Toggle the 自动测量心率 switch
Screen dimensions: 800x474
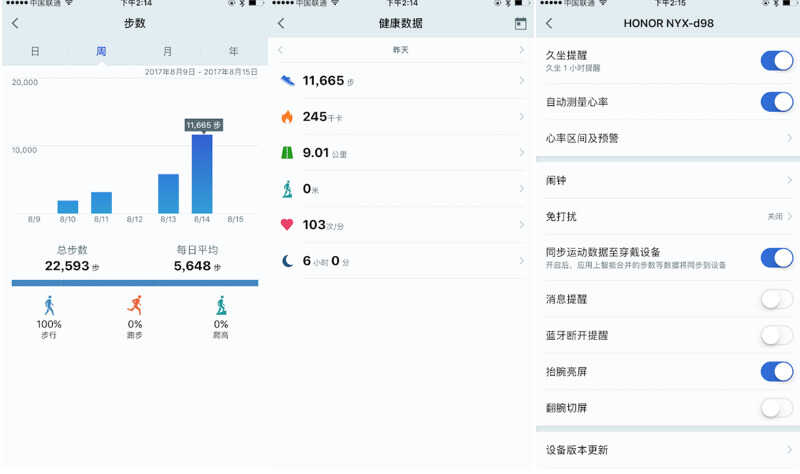[777, 102]
